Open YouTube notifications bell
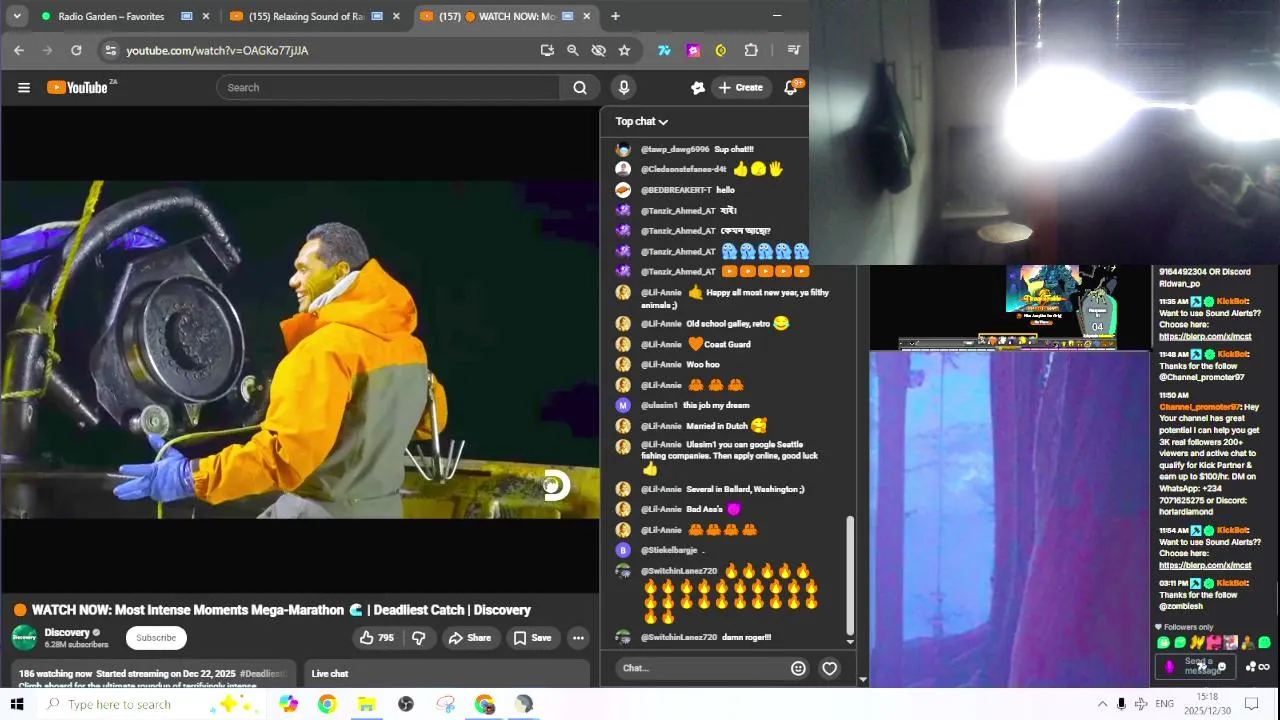Image resolution: width=1280 pixels, height=720 pixels. tap(791, 88)
